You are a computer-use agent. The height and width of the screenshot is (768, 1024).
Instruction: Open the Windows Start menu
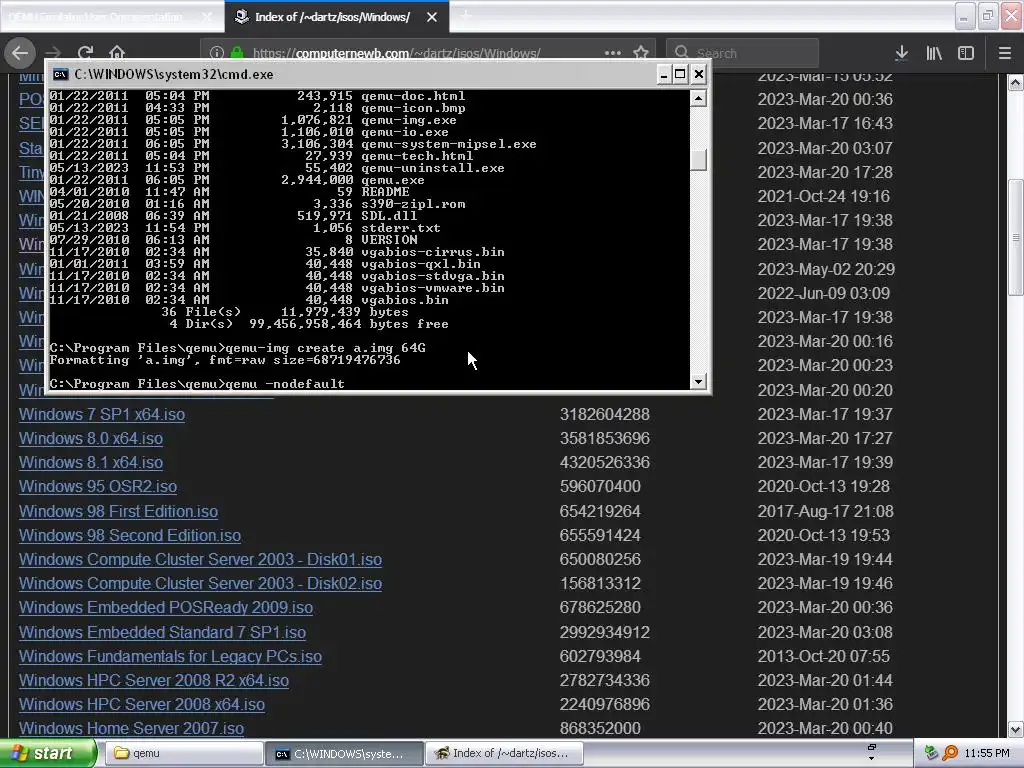[48, 753]
